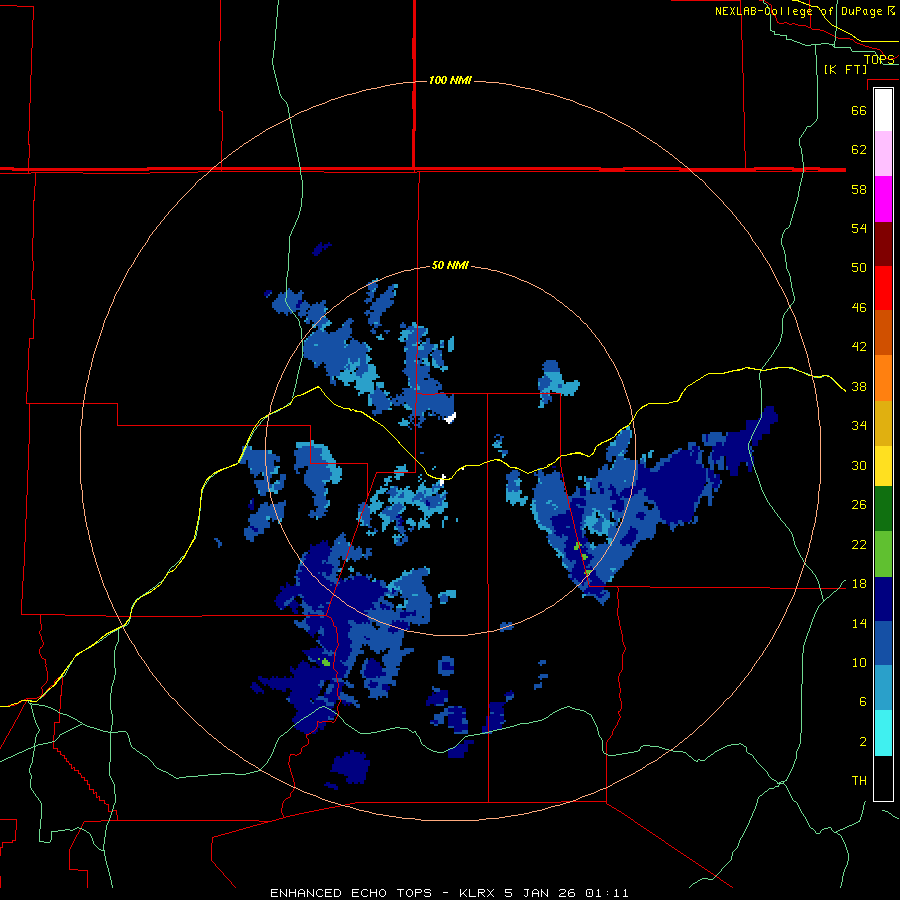Select the magenta swatch in the legend
900x900 pixels.
[883, 199]
